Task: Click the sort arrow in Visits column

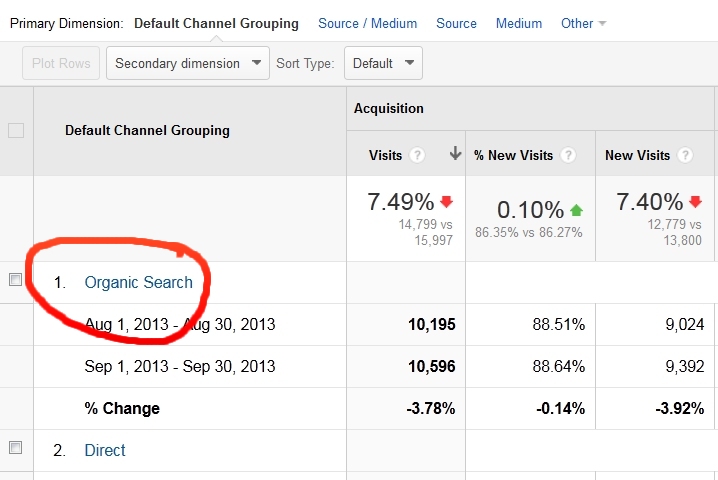Action: pyautogui.click(x=455, y=153)
